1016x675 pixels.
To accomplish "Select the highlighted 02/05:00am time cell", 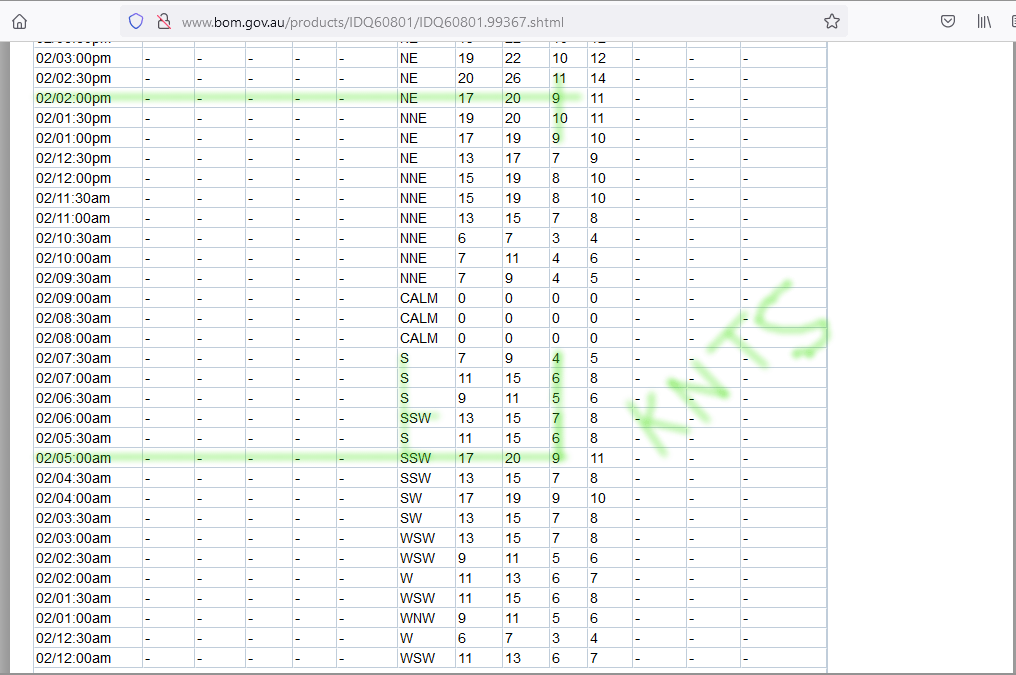I will pos(74,458).
